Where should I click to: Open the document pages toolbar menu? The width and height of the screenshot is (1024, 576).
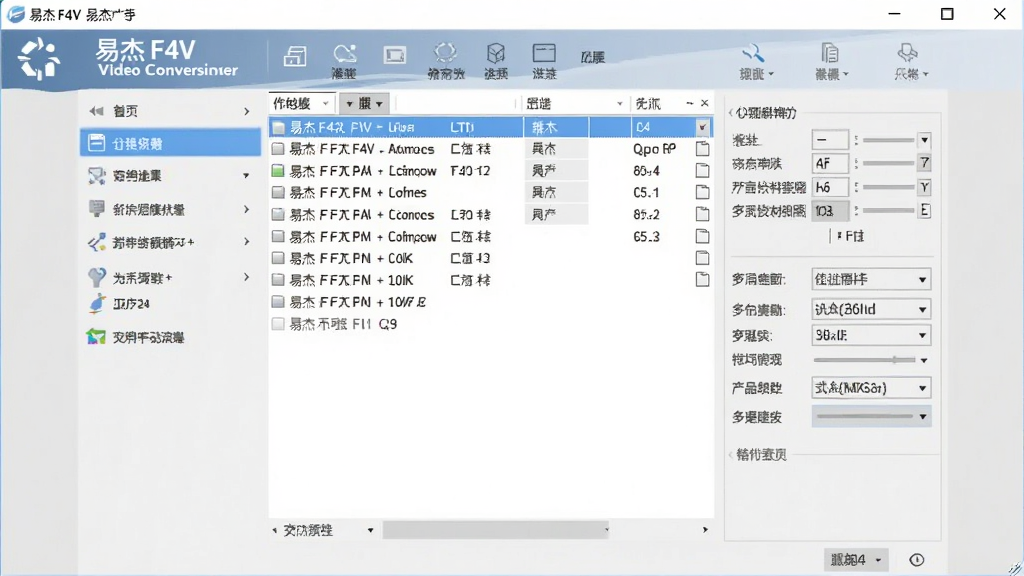coord(831,61)
